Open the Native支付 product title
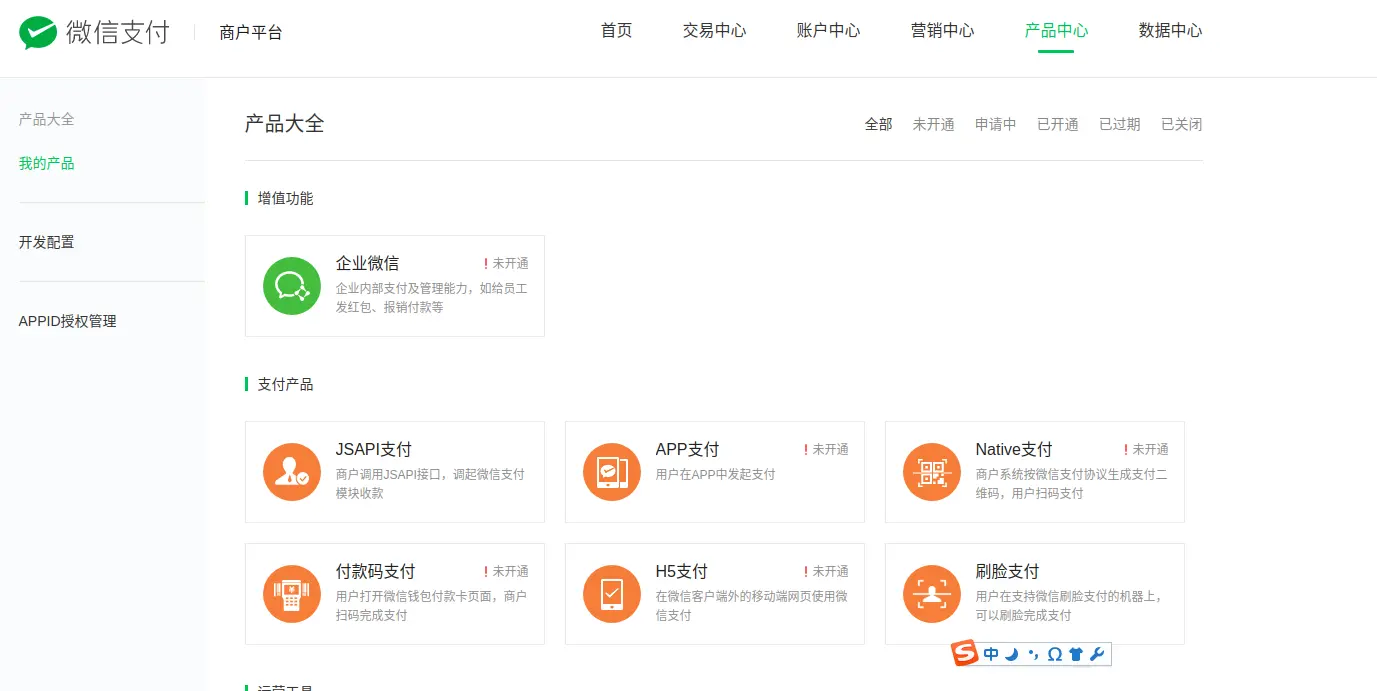 1013,450
